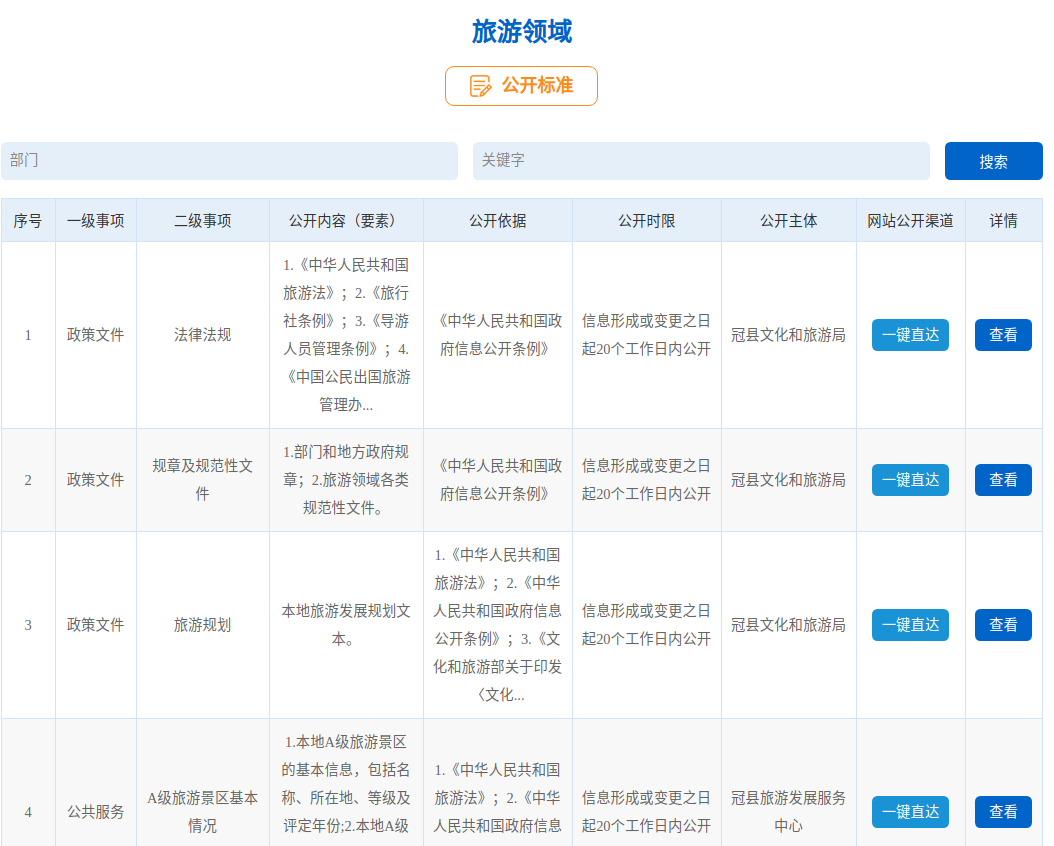Click the 公开标准 document icon
The image size is (1054, 846).
click(x=480, y=86)
